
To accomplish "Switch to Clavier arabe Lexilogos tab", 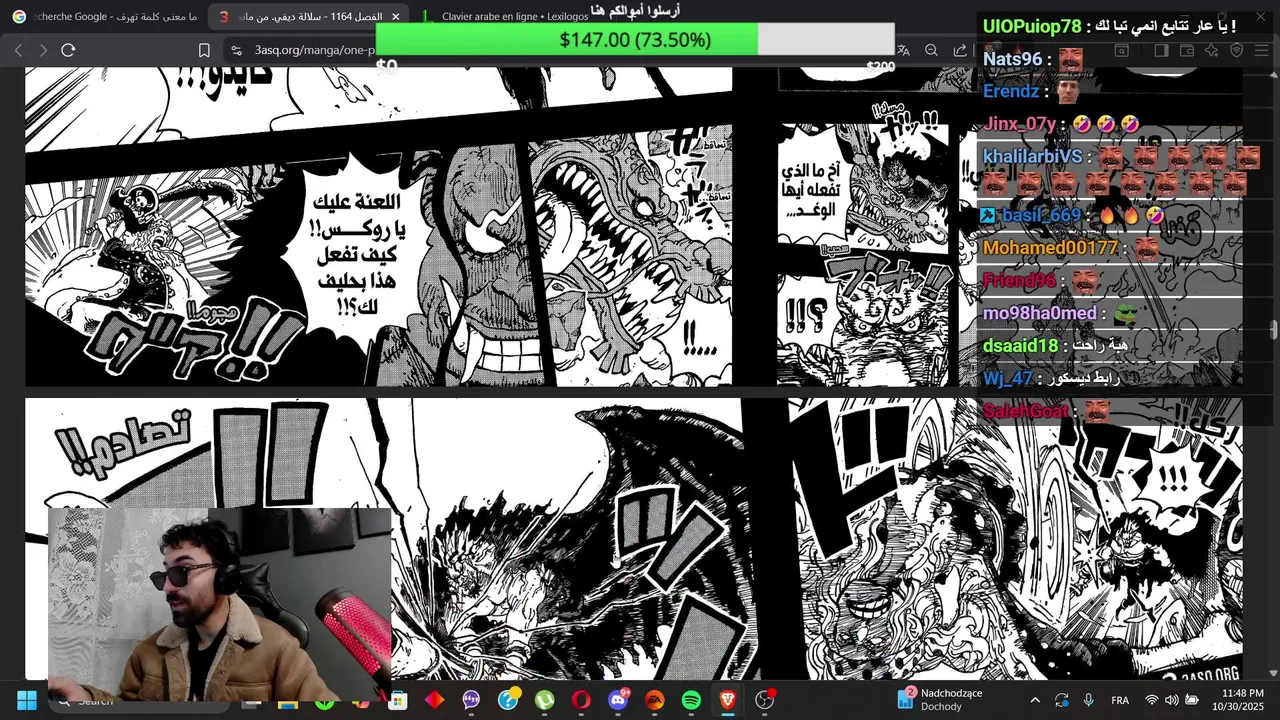I will click(515, 17).
